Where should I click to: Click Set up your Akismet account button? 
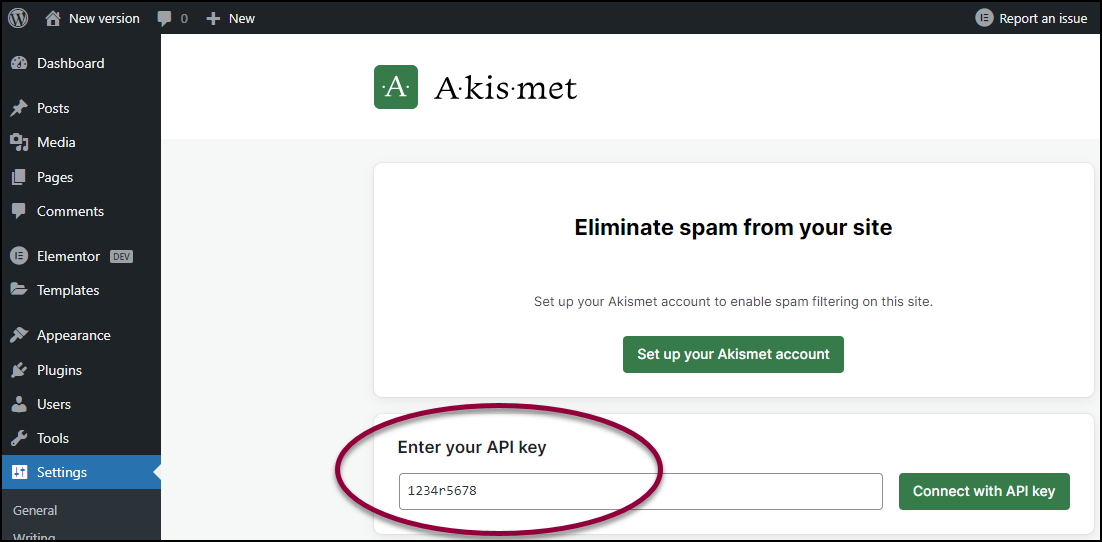tap(733, 354)
